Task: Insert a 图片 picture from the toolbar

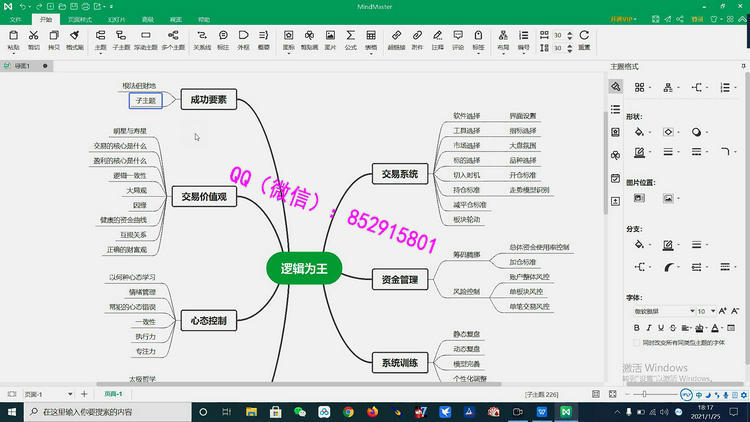Action: [x=330, y=39]
